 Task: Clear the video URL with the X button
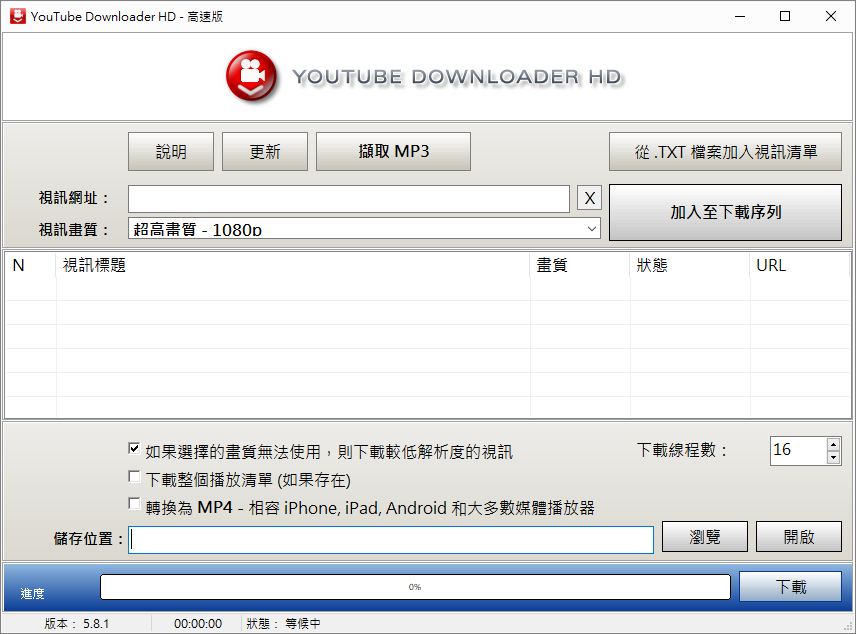click(590, 198)
